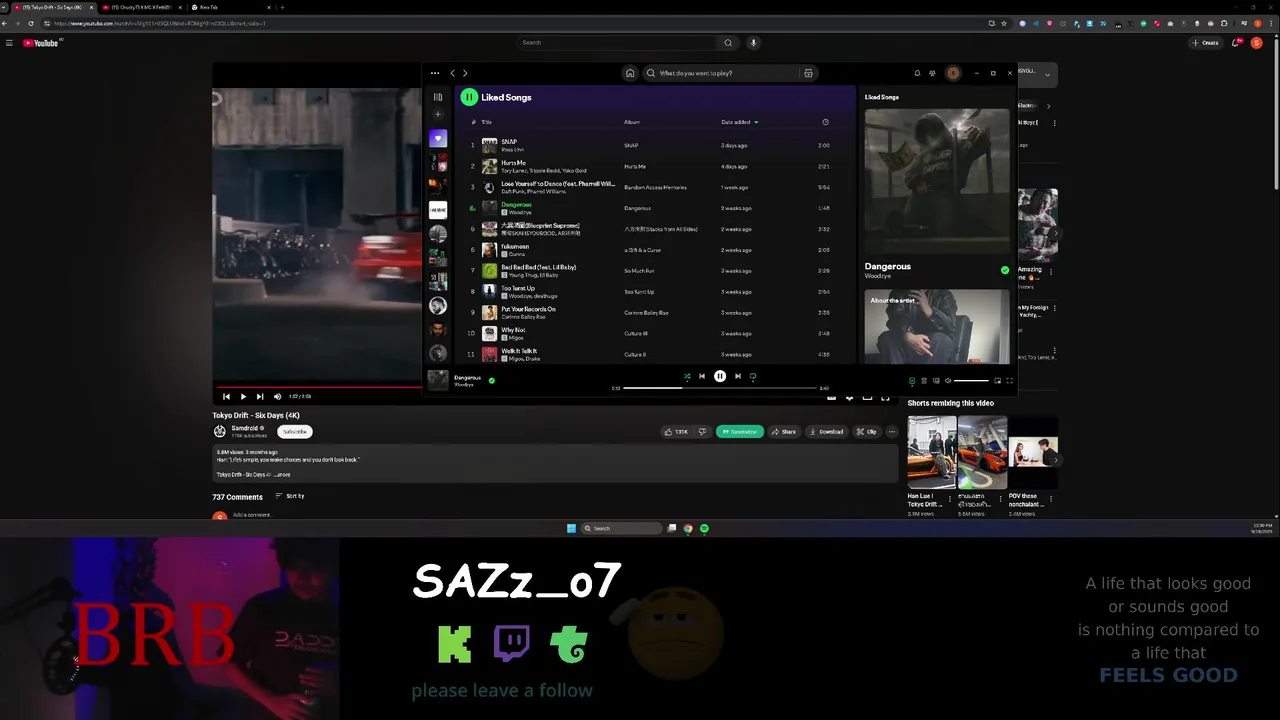
Task: Start YouTube voice search microphone
Action: click(x=753, y=42)
